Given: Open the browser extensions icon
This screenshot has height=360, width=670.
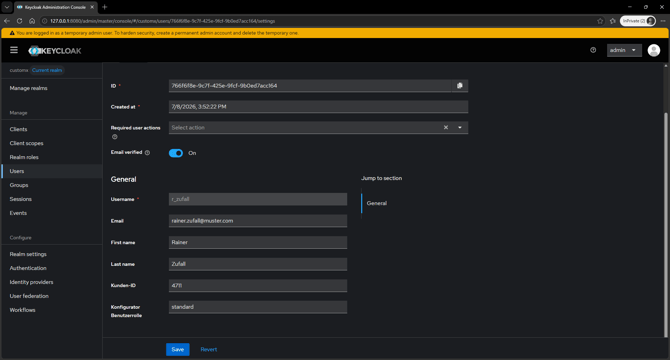Looking at the screenshot, I should pyautogui.click(x=612, y=21).
